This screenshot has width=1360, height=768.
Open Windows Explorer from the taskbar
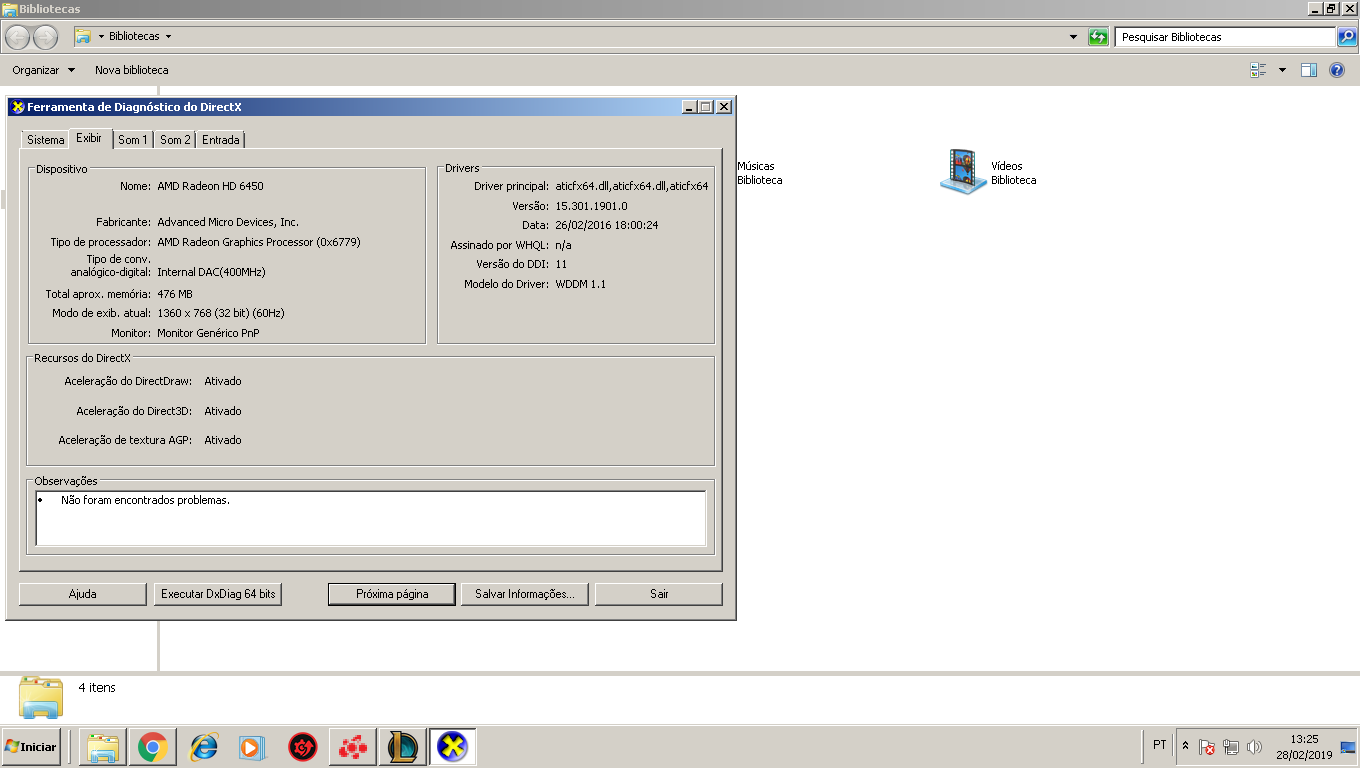pos(103,747)
